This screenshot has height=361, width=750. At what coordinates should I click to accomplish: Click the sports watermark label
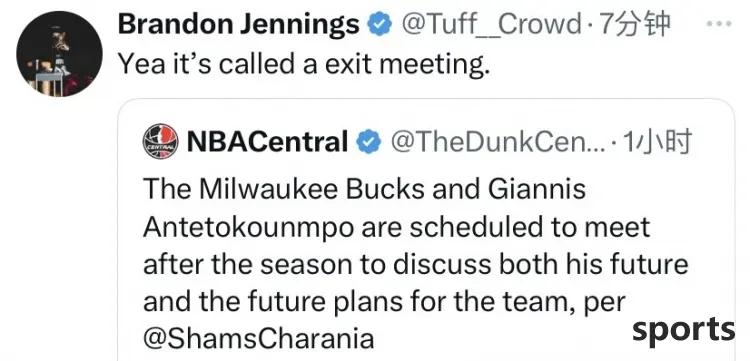pyautogui.click(x=684, y=330)
